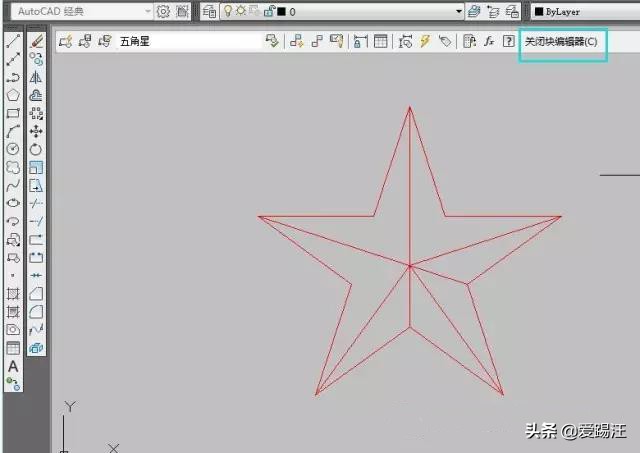Select the Ellipse tool
The width and height of the screenshot is (640, 453).
(x=13, y=203)
